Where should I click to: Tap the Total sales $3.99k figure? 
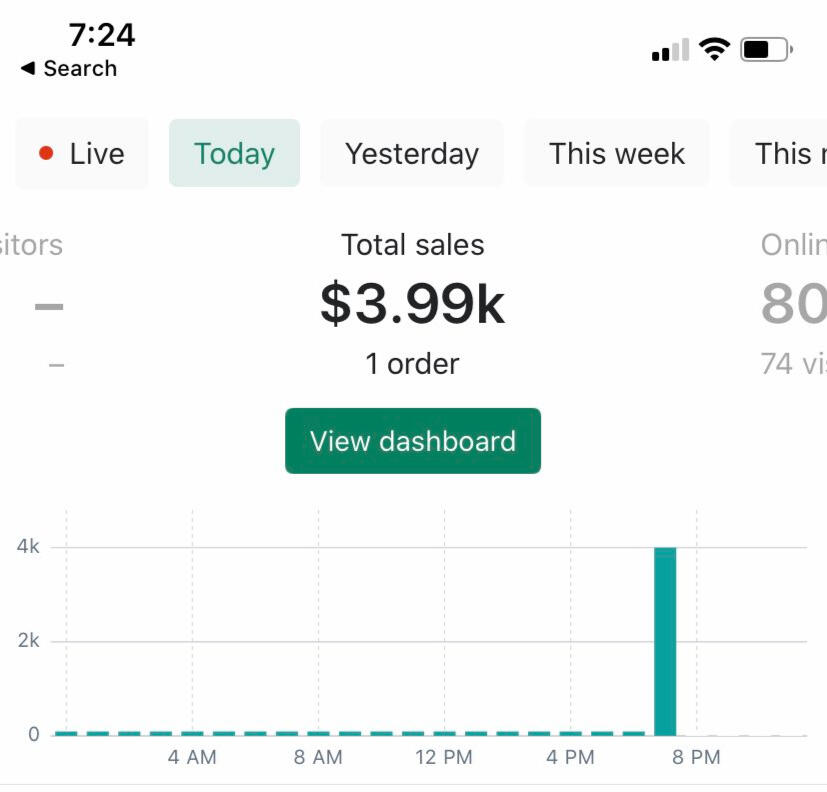point(412,304)
